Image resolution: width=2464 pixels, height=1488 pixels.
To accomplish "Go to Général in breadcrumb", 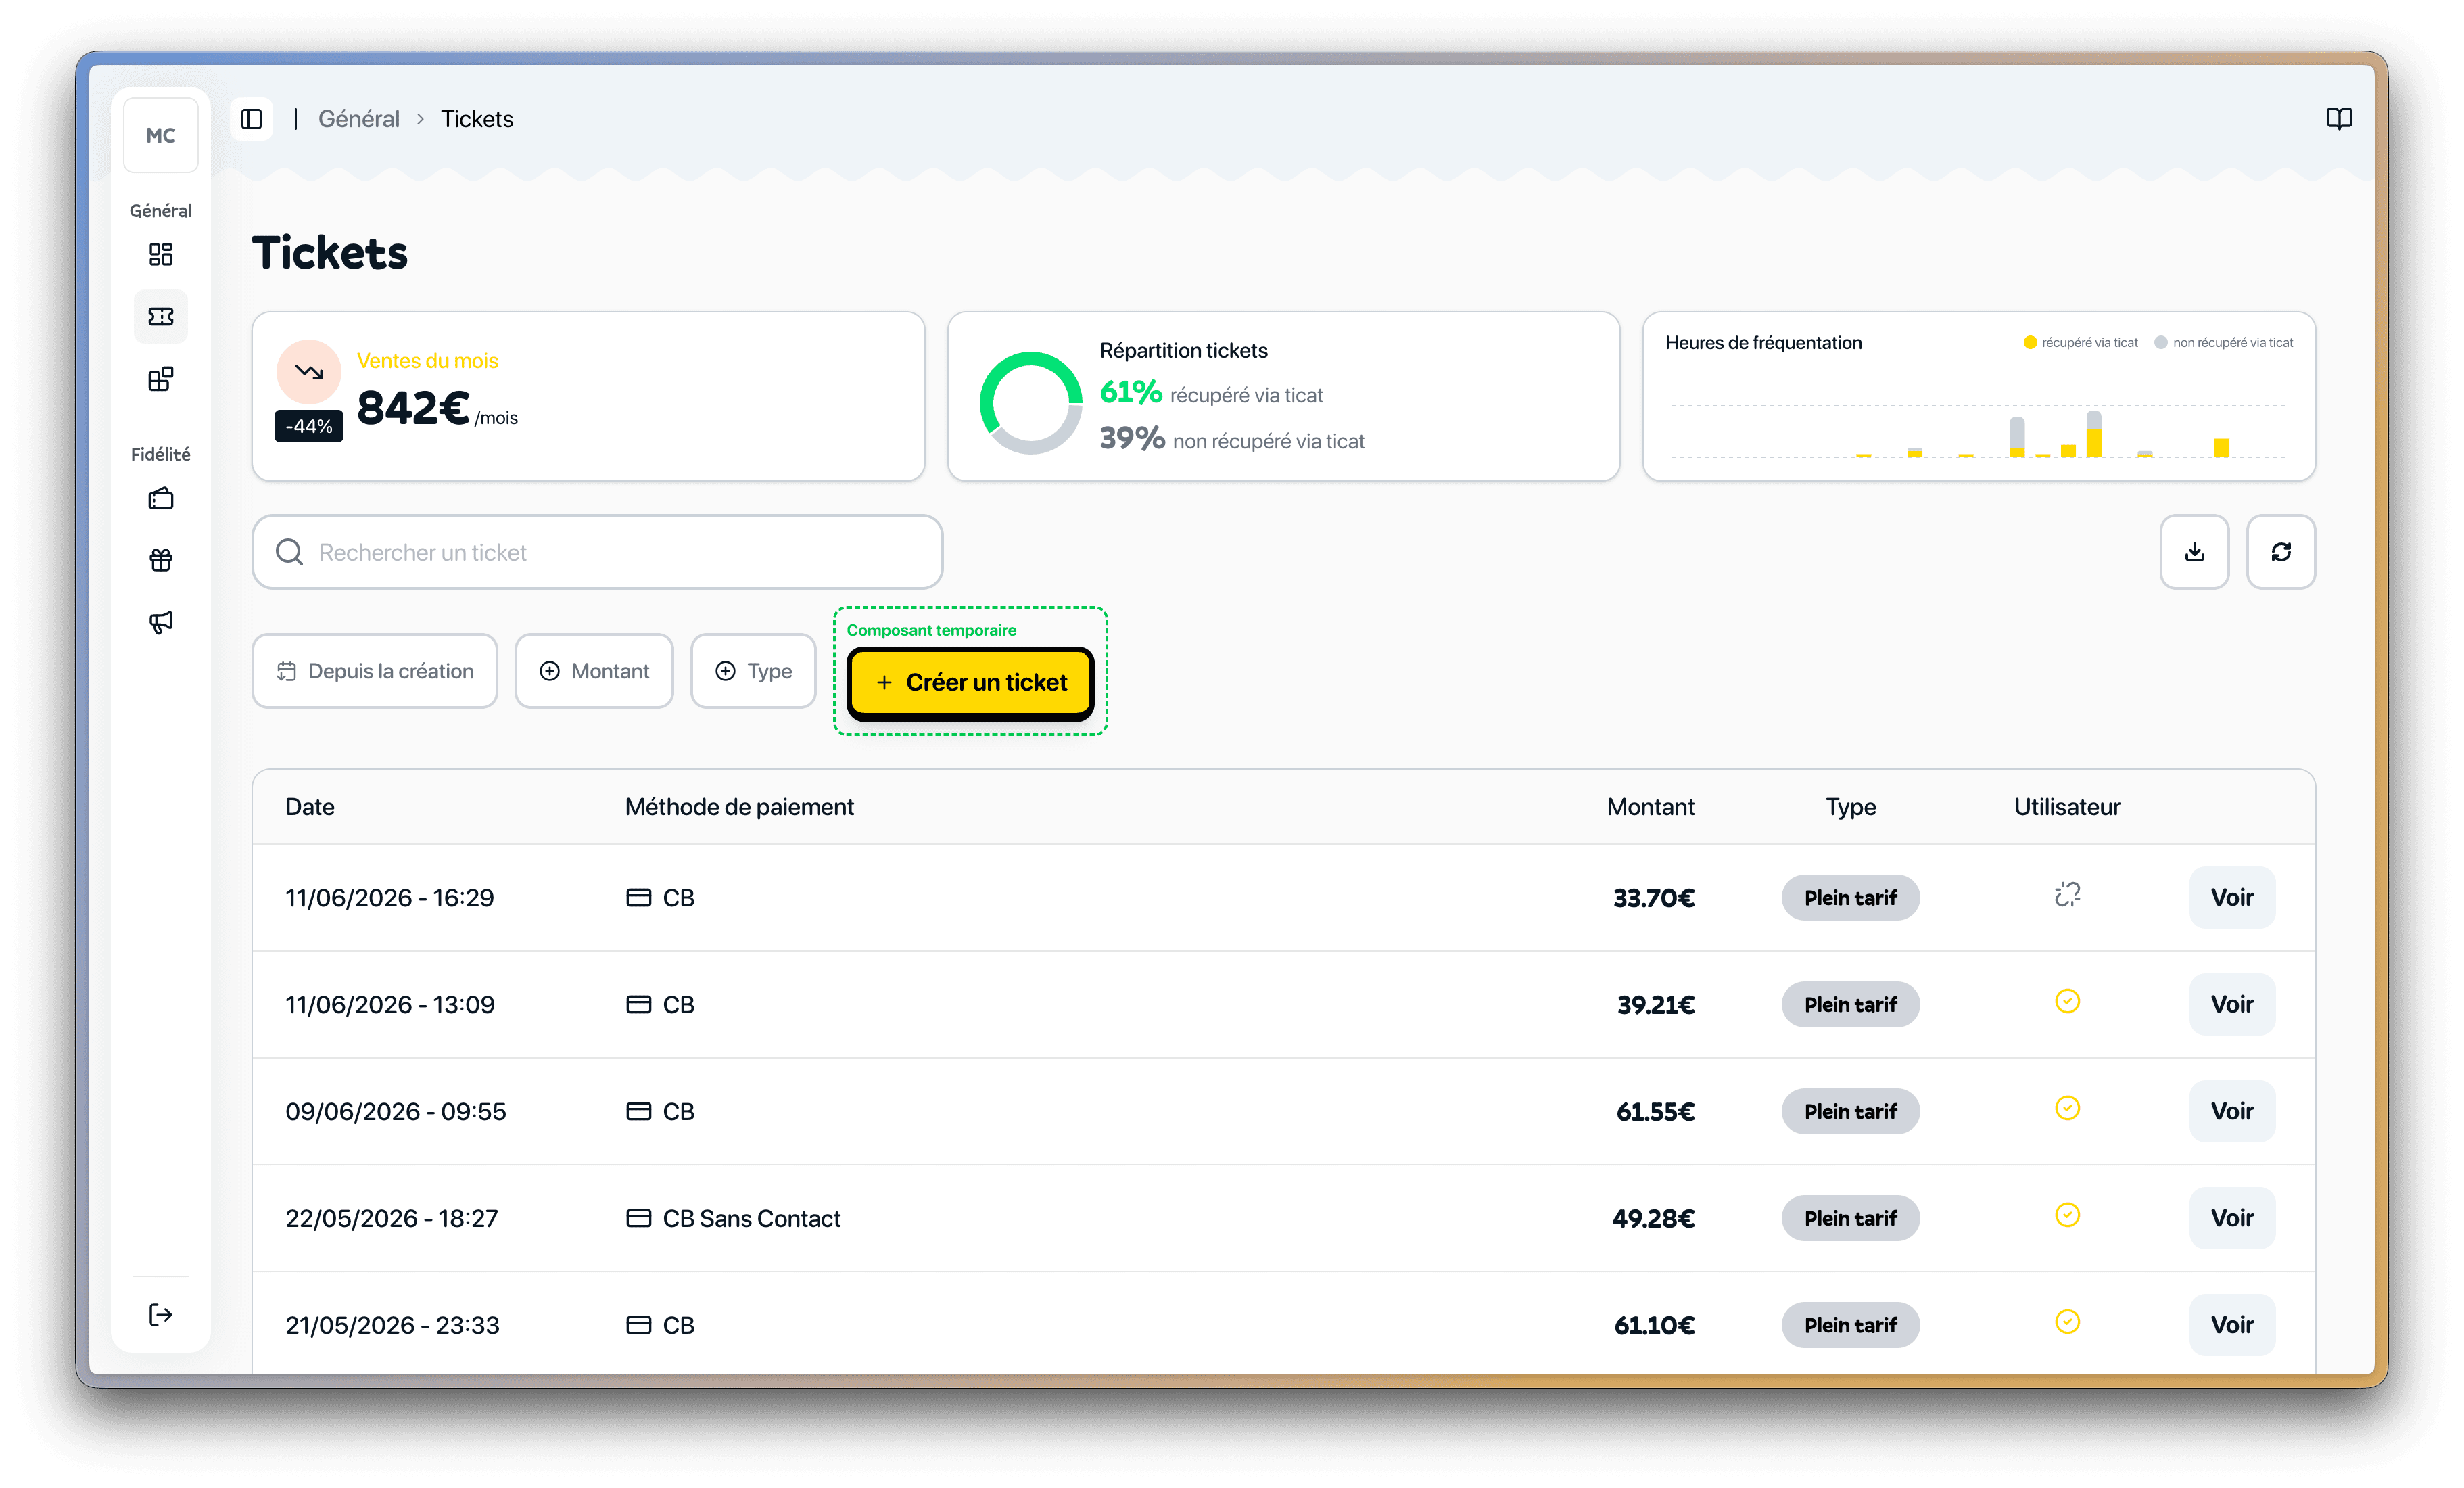I will [x=358, y=119].
